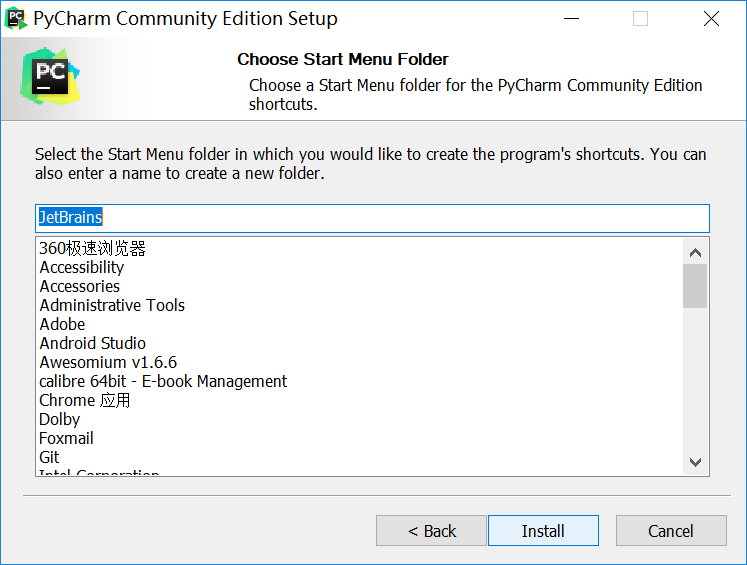Click the PyCharm title bar icon

pyautogui.click(x=16, y=18)
